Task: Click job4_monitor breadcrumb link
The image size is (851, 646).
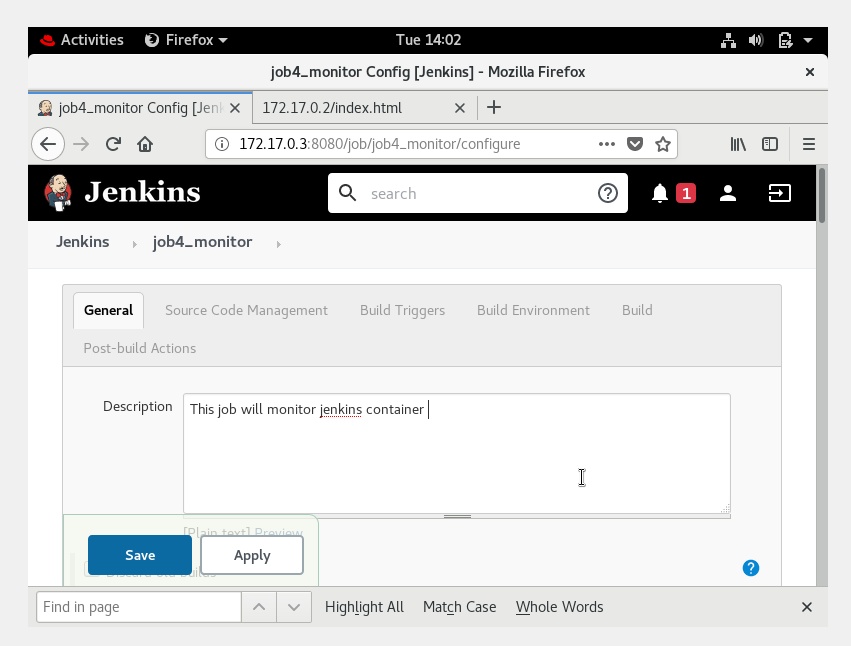Action: click(202, 242)
